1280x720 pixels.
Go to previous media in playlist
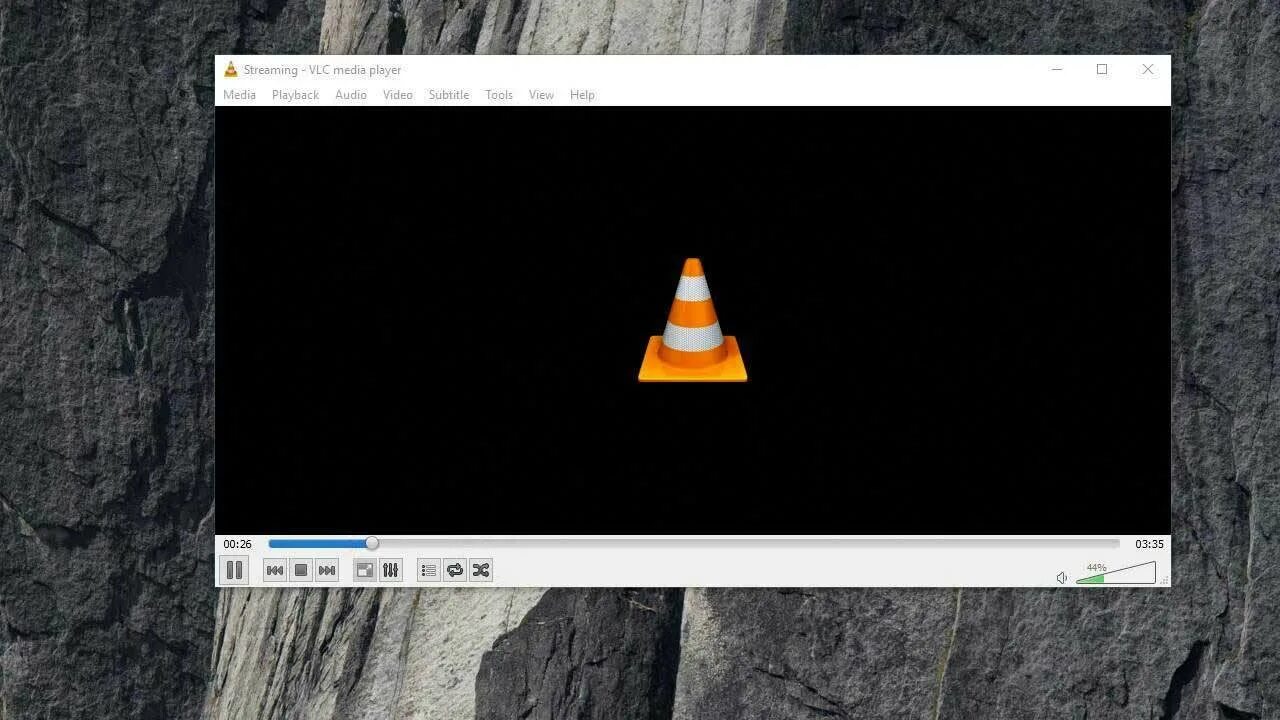pyautogui.click(x=275, y=570)
